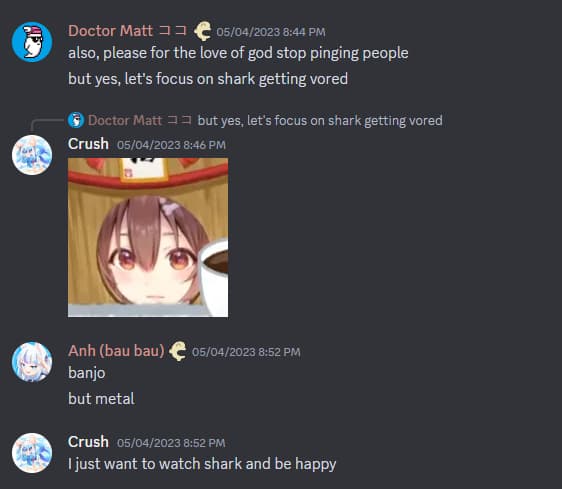Click Doctor Matt's name in the reply line
Image resolution: width=562 pixels, height=489 pixels.
pyautogui.click(x=140, y=120)
